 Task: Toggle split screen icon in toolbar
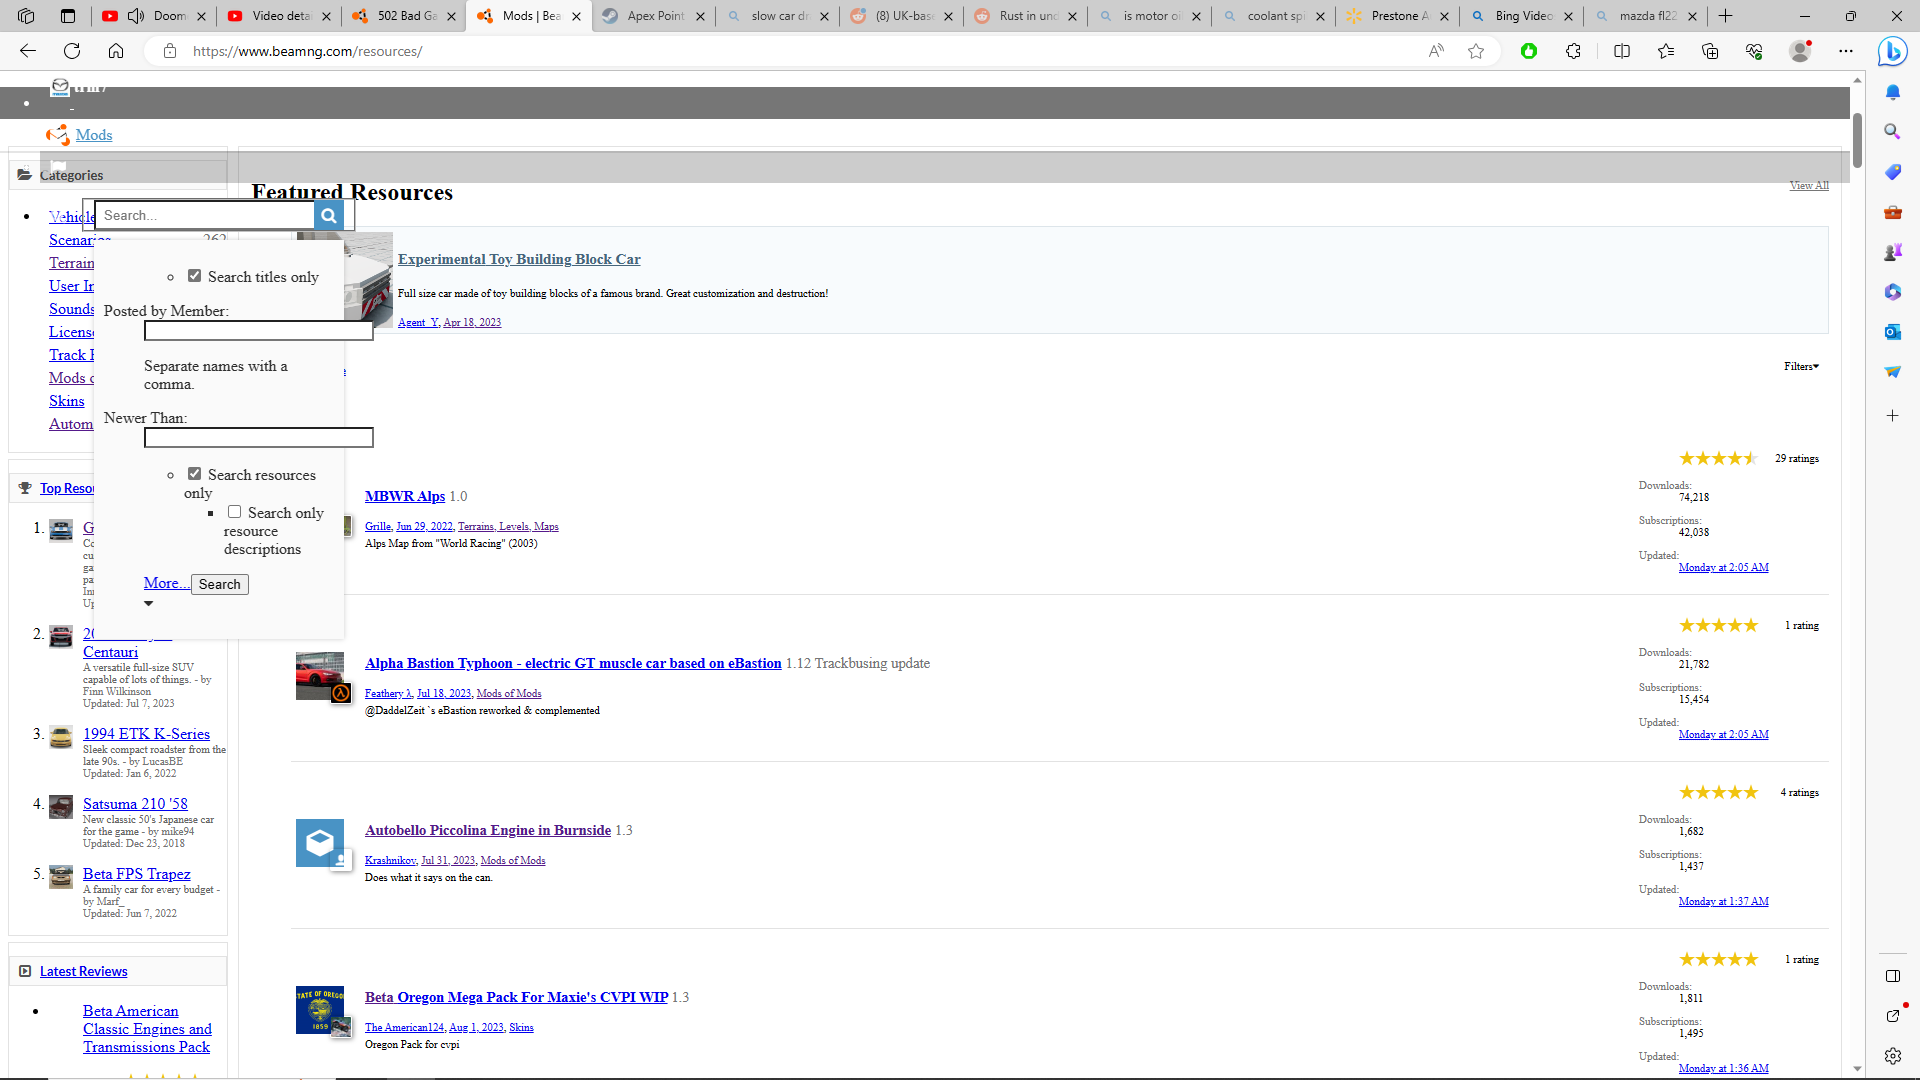1622,51
